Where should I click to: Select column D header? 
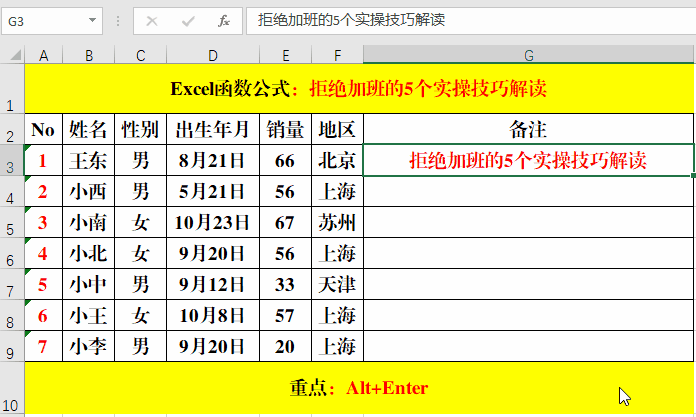pos(213,56)
